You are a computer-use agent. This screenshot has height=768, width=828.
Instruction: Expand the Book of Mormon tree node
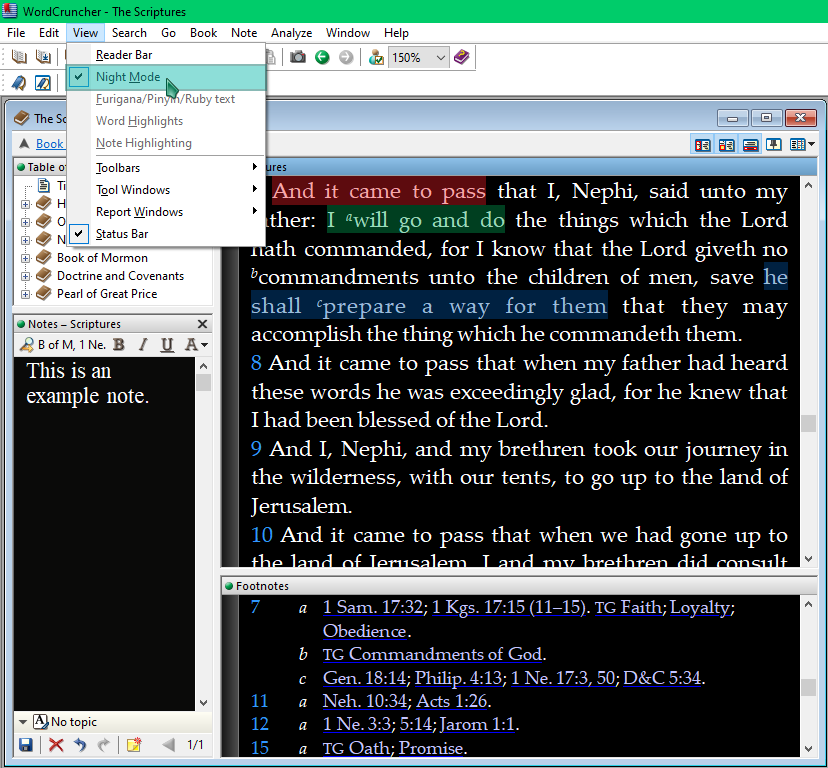25,258
